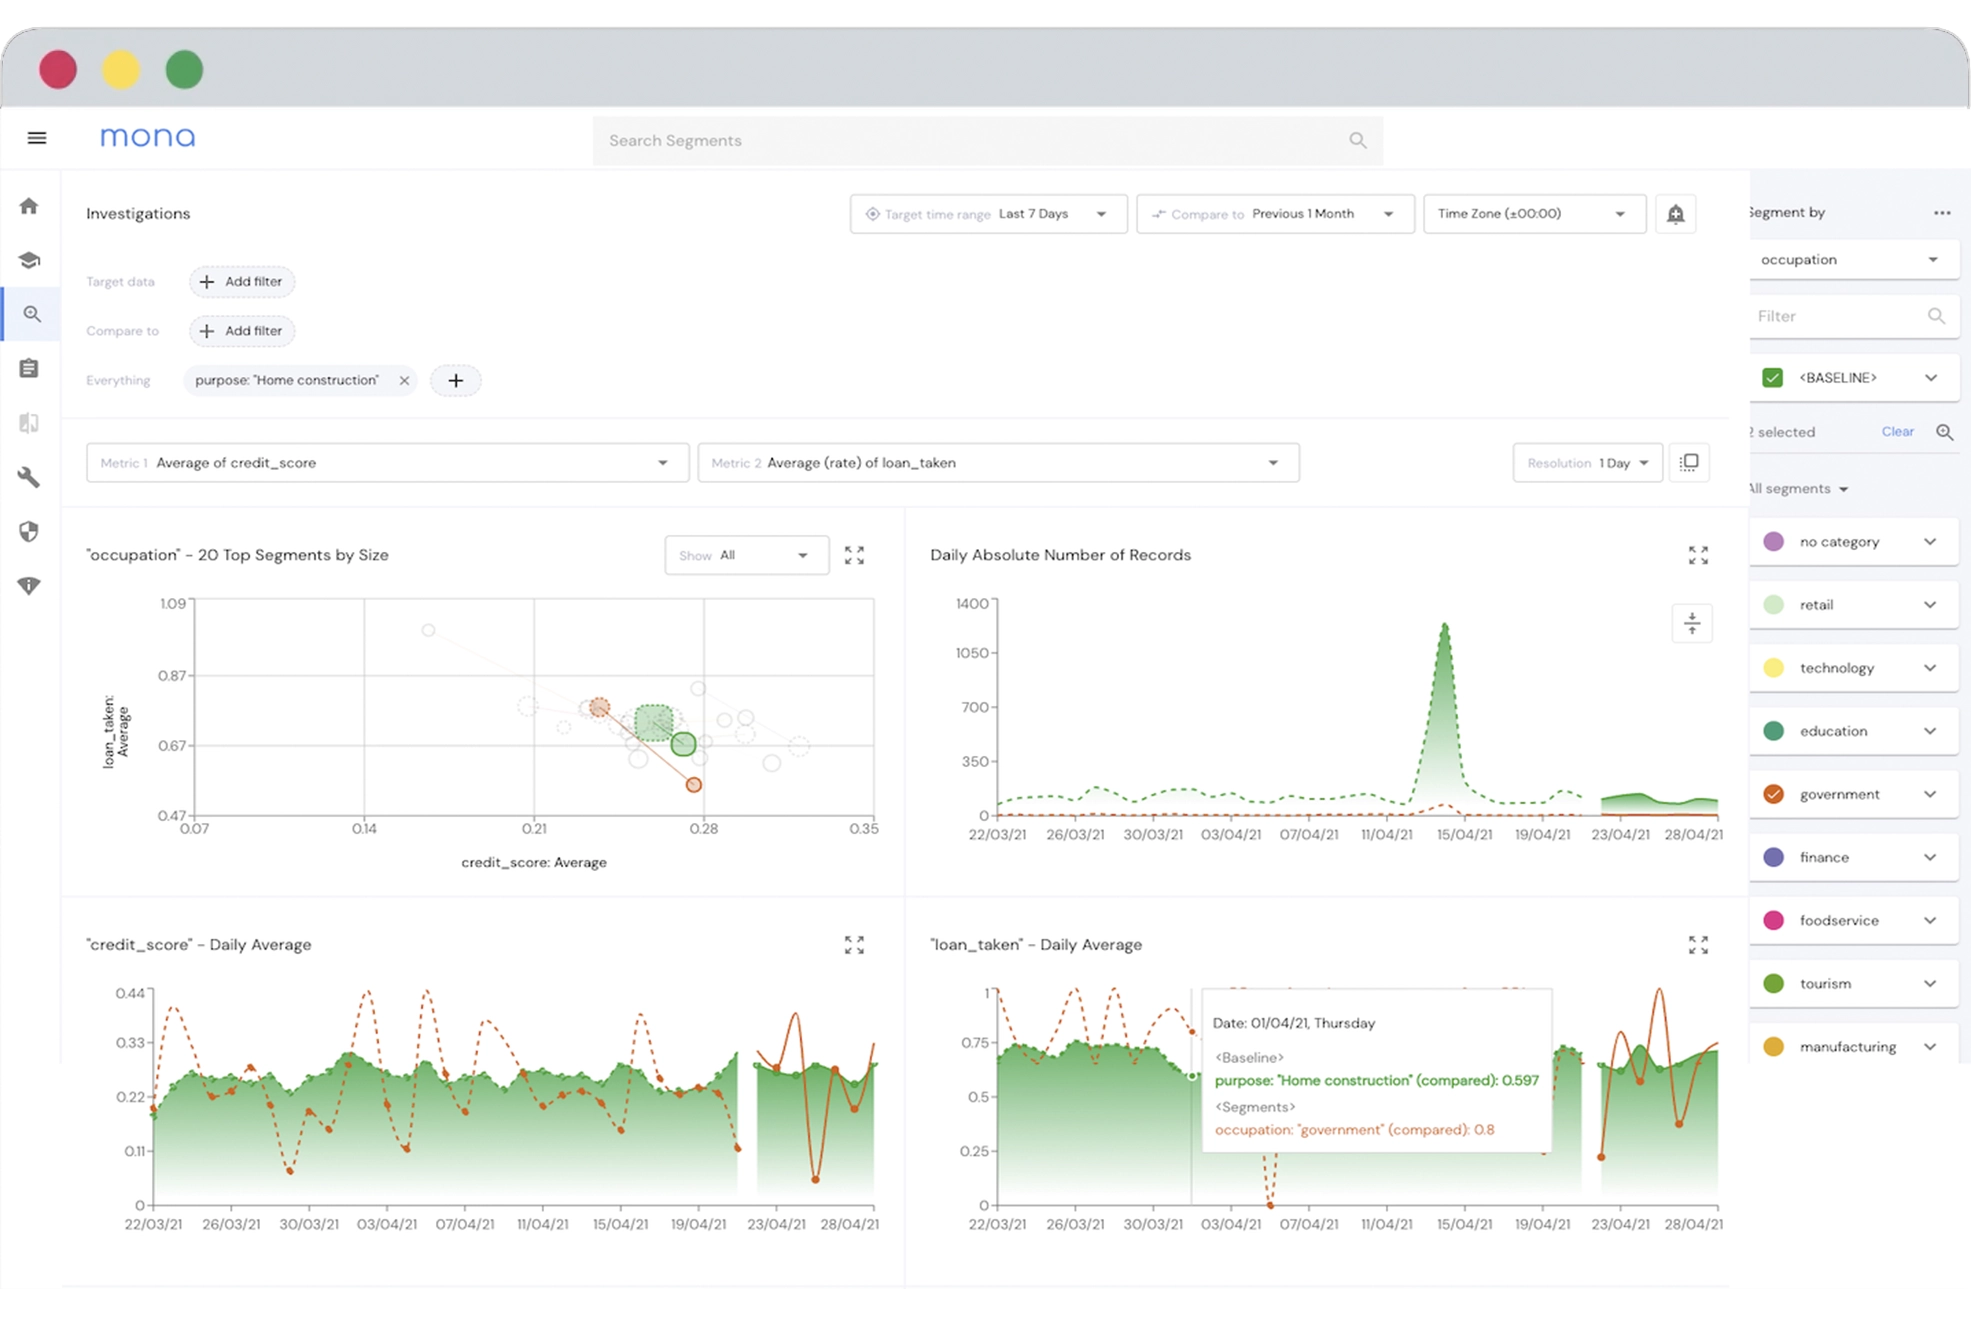
Task: Click the filter search icon in segment panel
Action: click(x=1936, y=316)
